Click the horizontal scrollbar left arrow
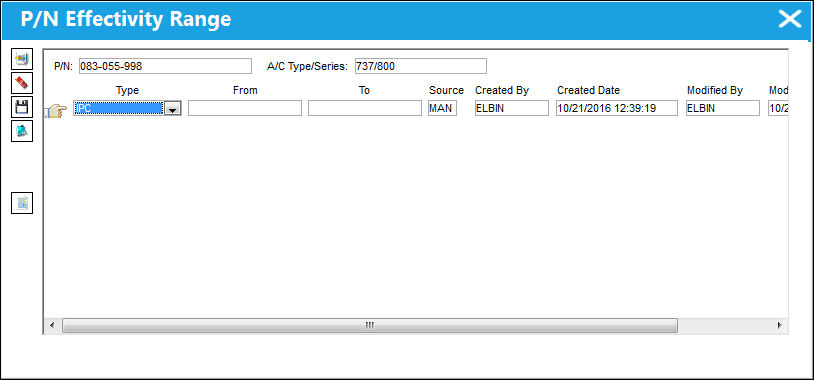The width and height of the screenshot is (814, 380). tap(51, 325)
